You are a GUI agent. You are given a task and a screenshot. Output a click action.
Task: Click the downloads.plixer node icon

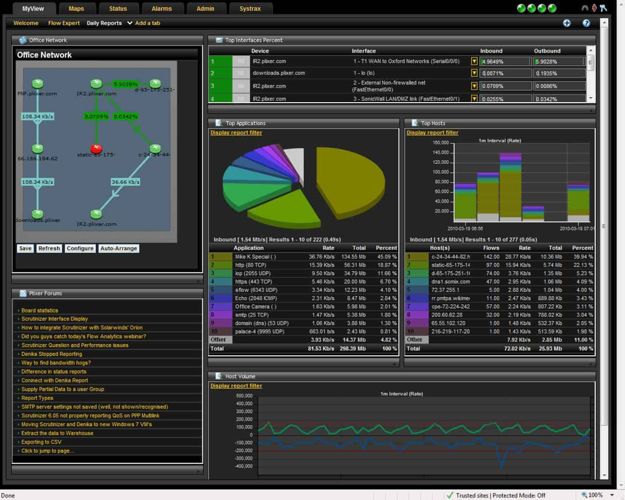[37, 213]
